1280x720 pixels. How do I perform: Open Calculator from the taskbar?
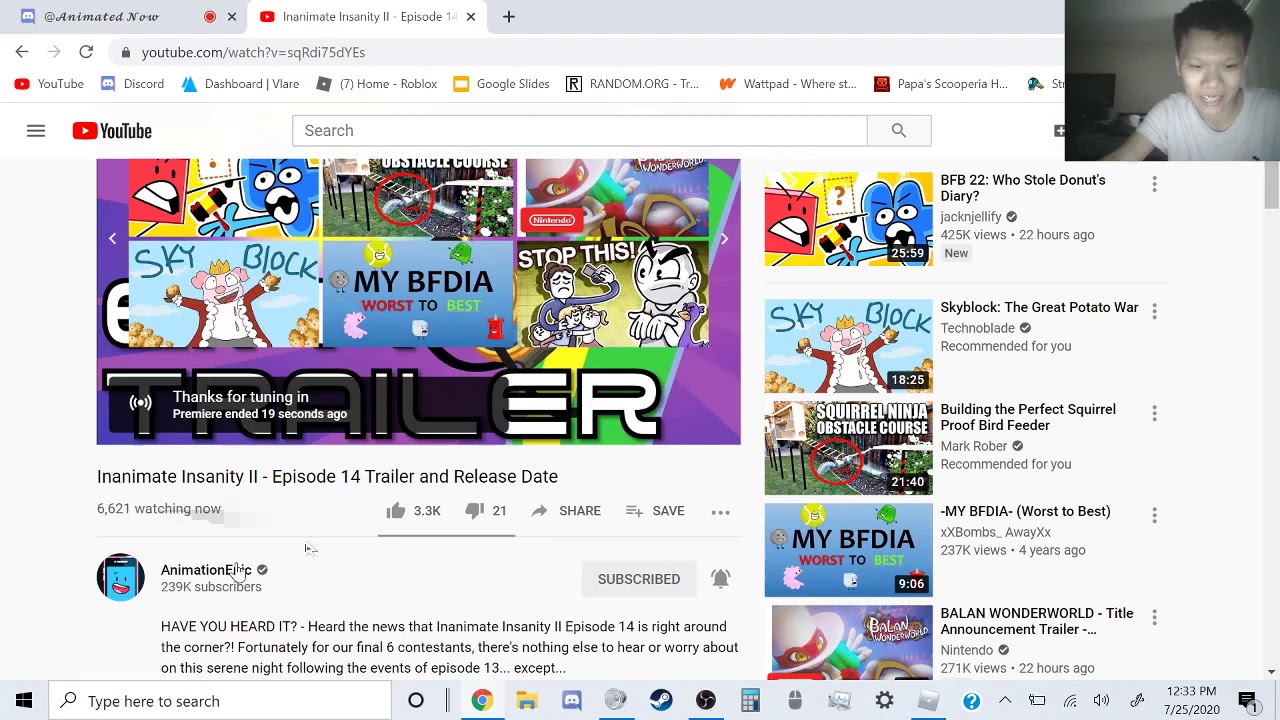point(750,701)
